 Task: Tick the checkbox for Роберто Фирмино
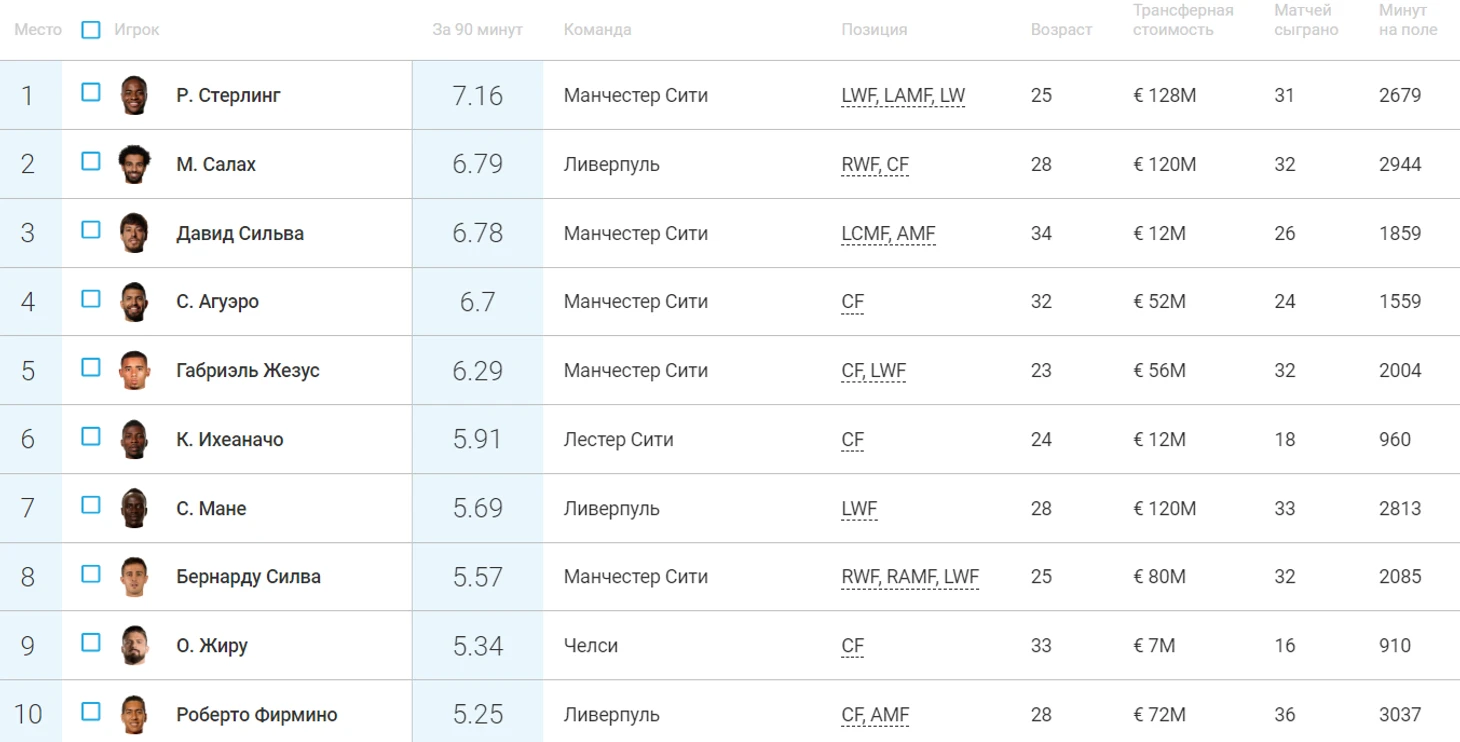pos(91,712)
